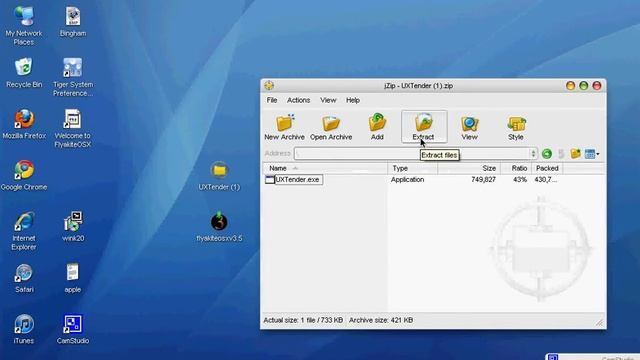The height and width of the screenshot is (360, 640).
Task: Click the New Archive toolbar icon
Action: 284,123
